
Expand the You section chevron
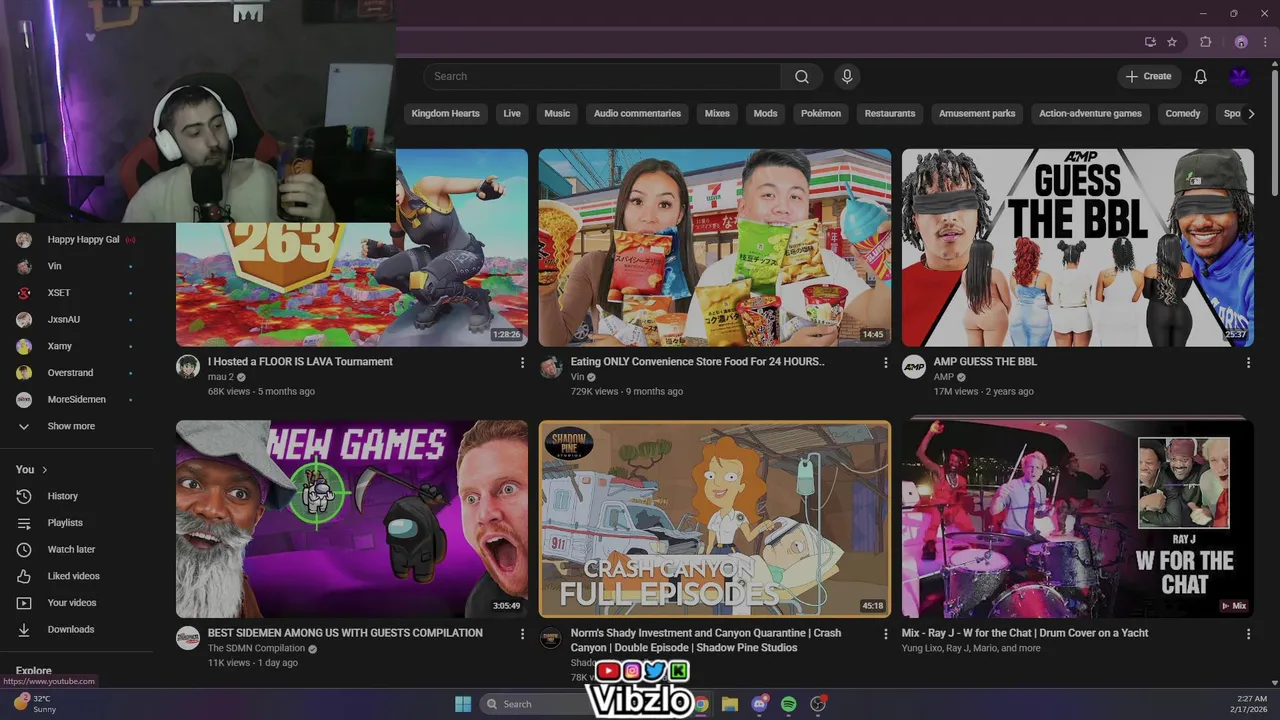click(44, 470)
